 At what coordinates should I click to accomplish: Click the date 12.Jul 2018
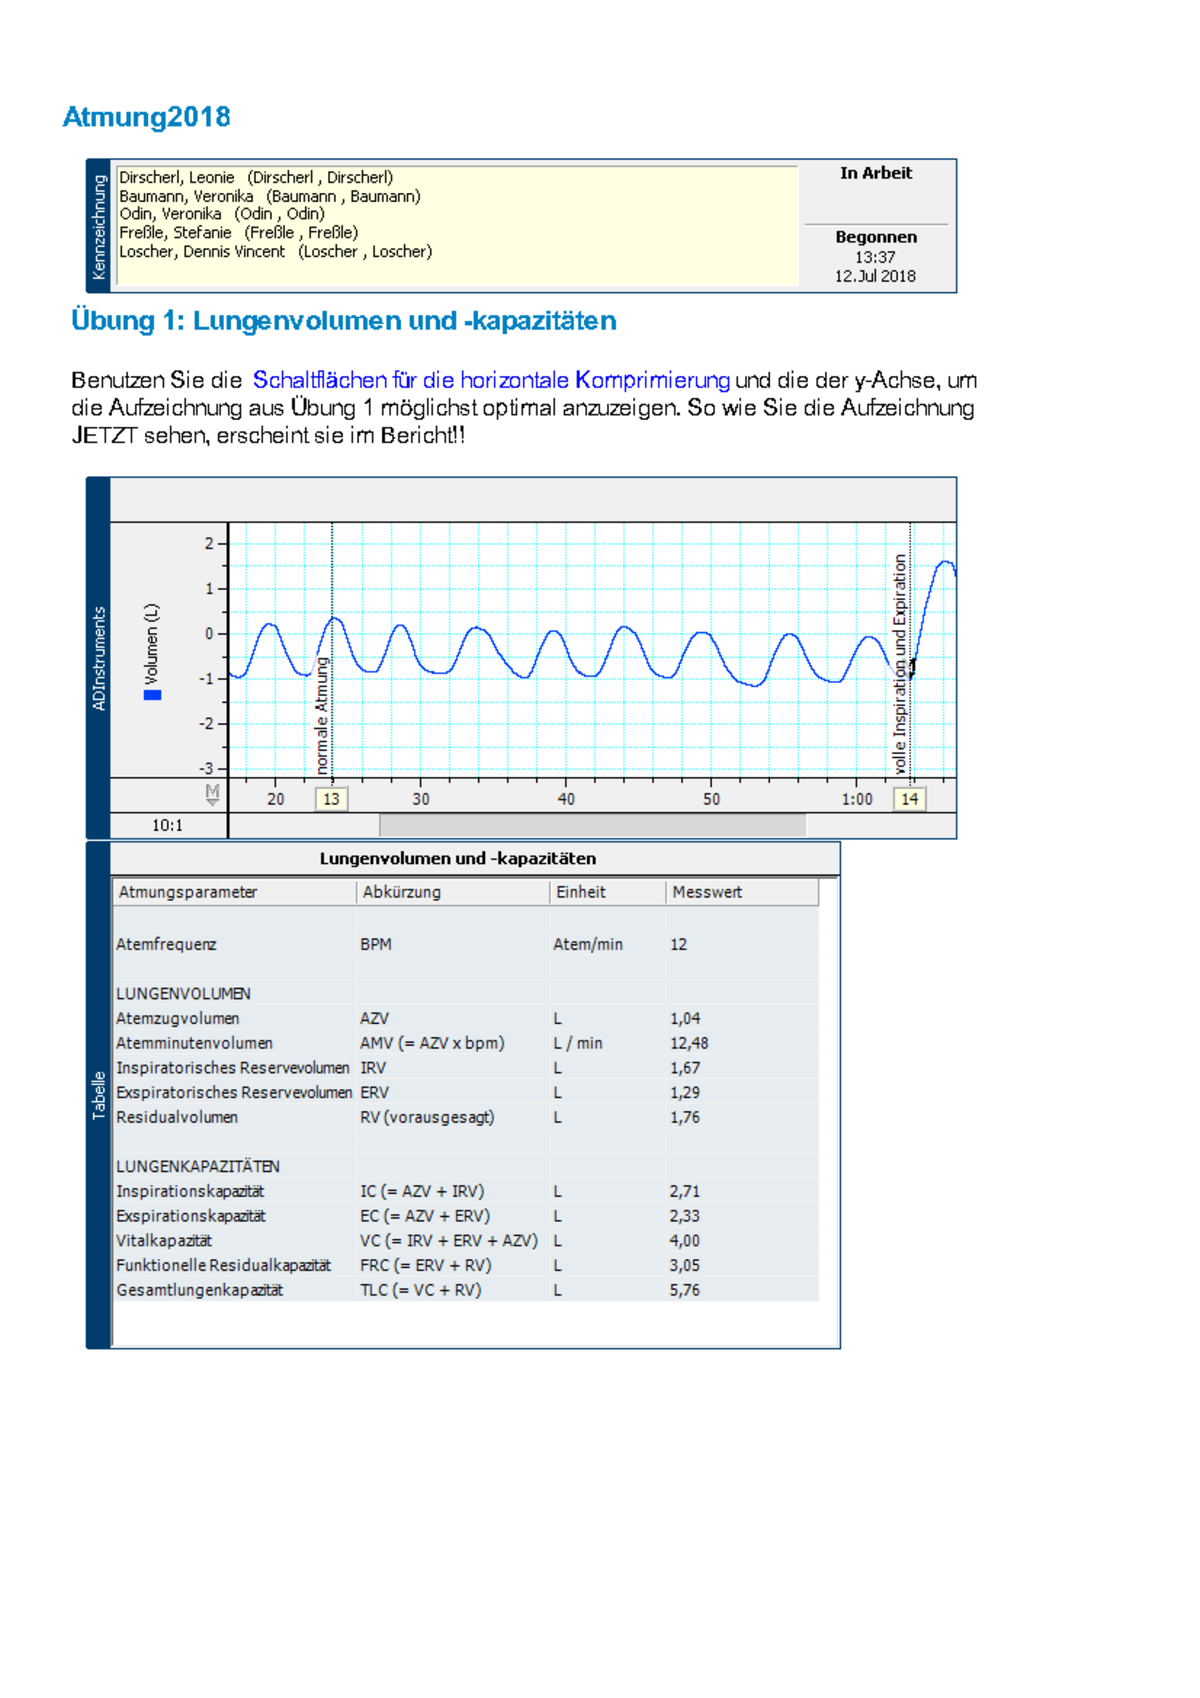875,276
